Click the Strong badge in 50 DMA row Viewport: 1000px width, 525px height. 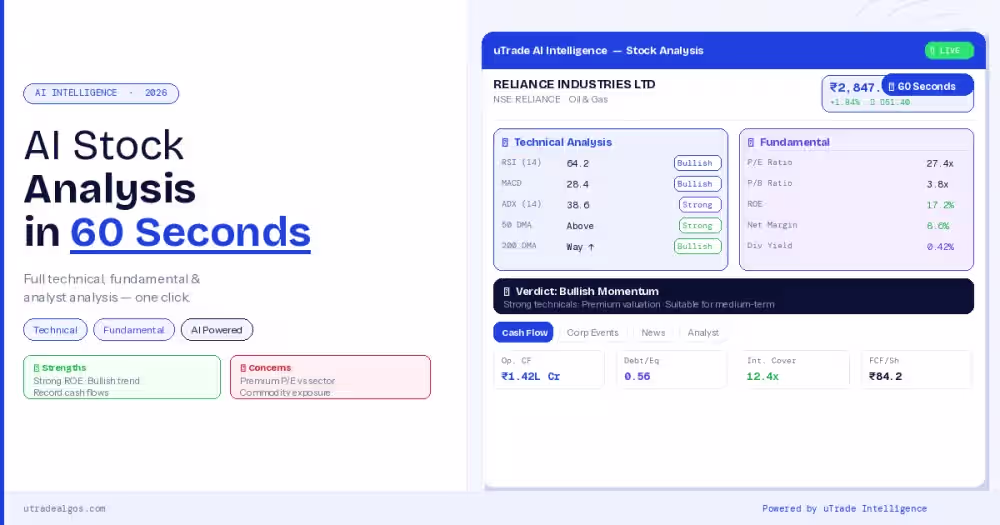coord(700,225)
